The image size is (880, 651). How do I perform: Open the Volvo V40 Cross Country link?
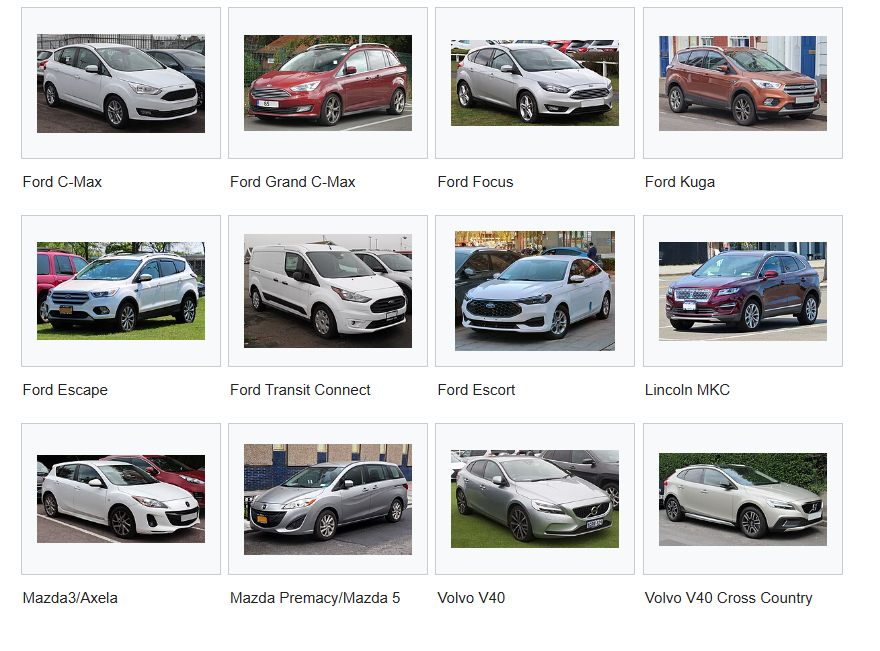pos(728,598)
